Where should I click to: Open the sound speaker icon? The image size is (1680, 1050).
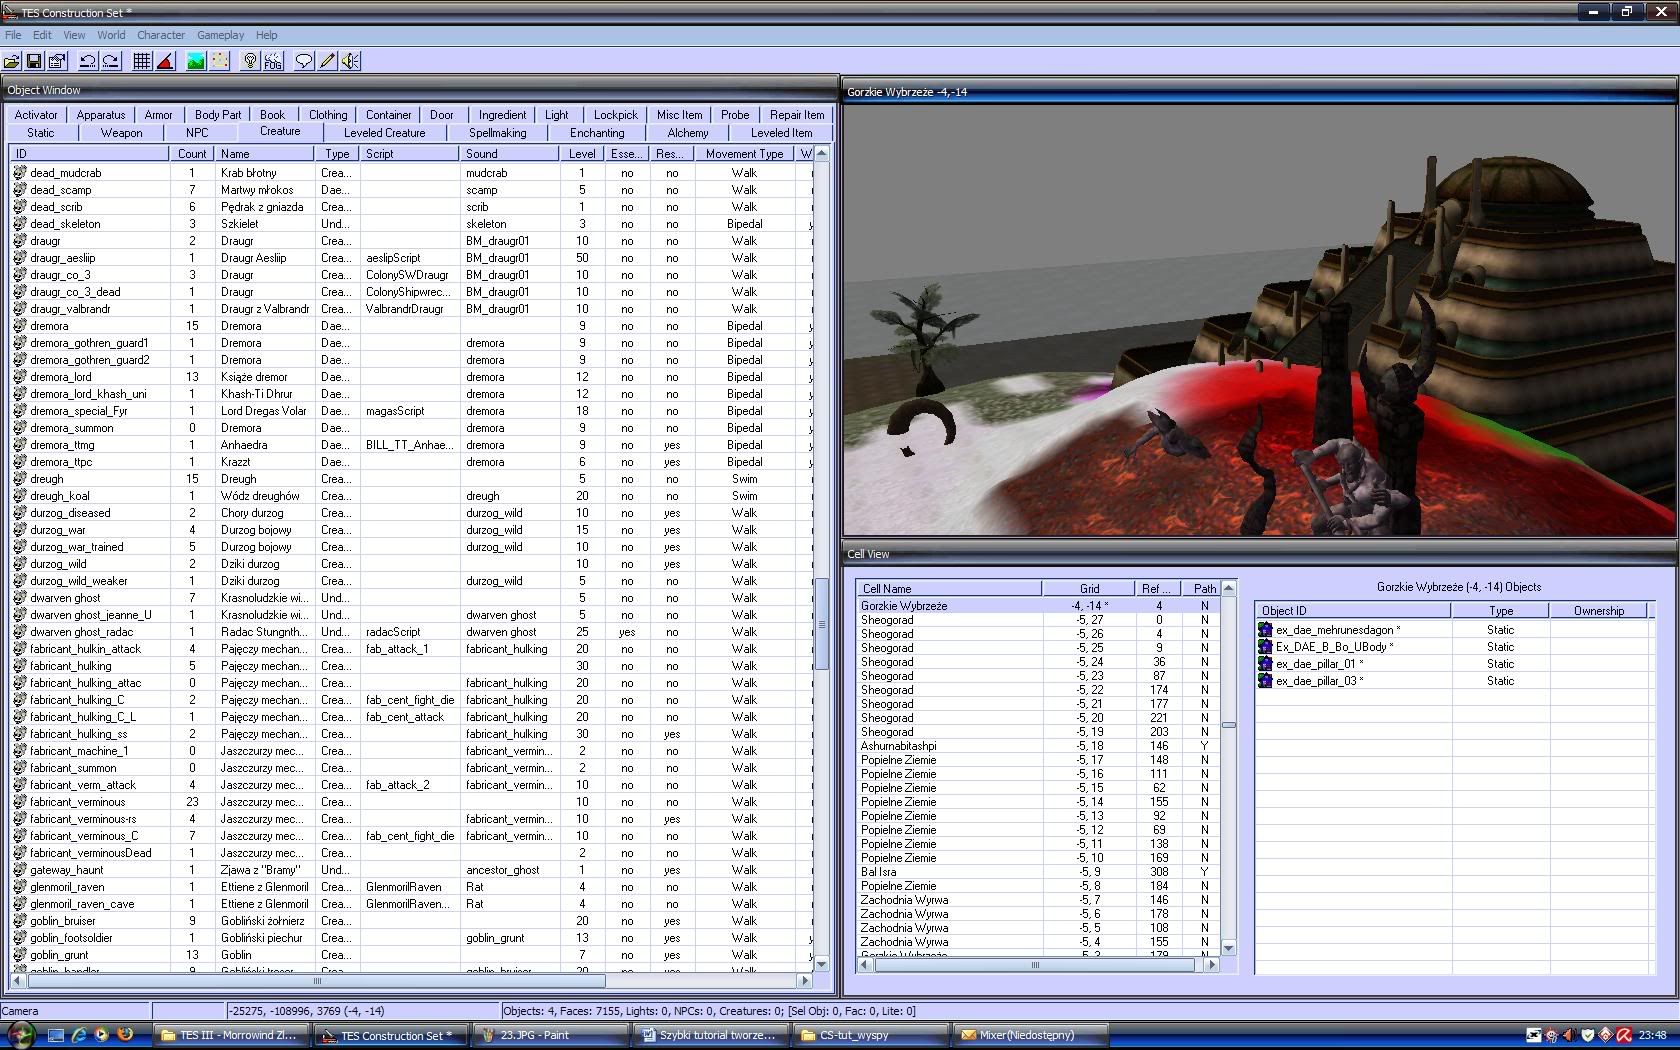click(x=350, y=61)
